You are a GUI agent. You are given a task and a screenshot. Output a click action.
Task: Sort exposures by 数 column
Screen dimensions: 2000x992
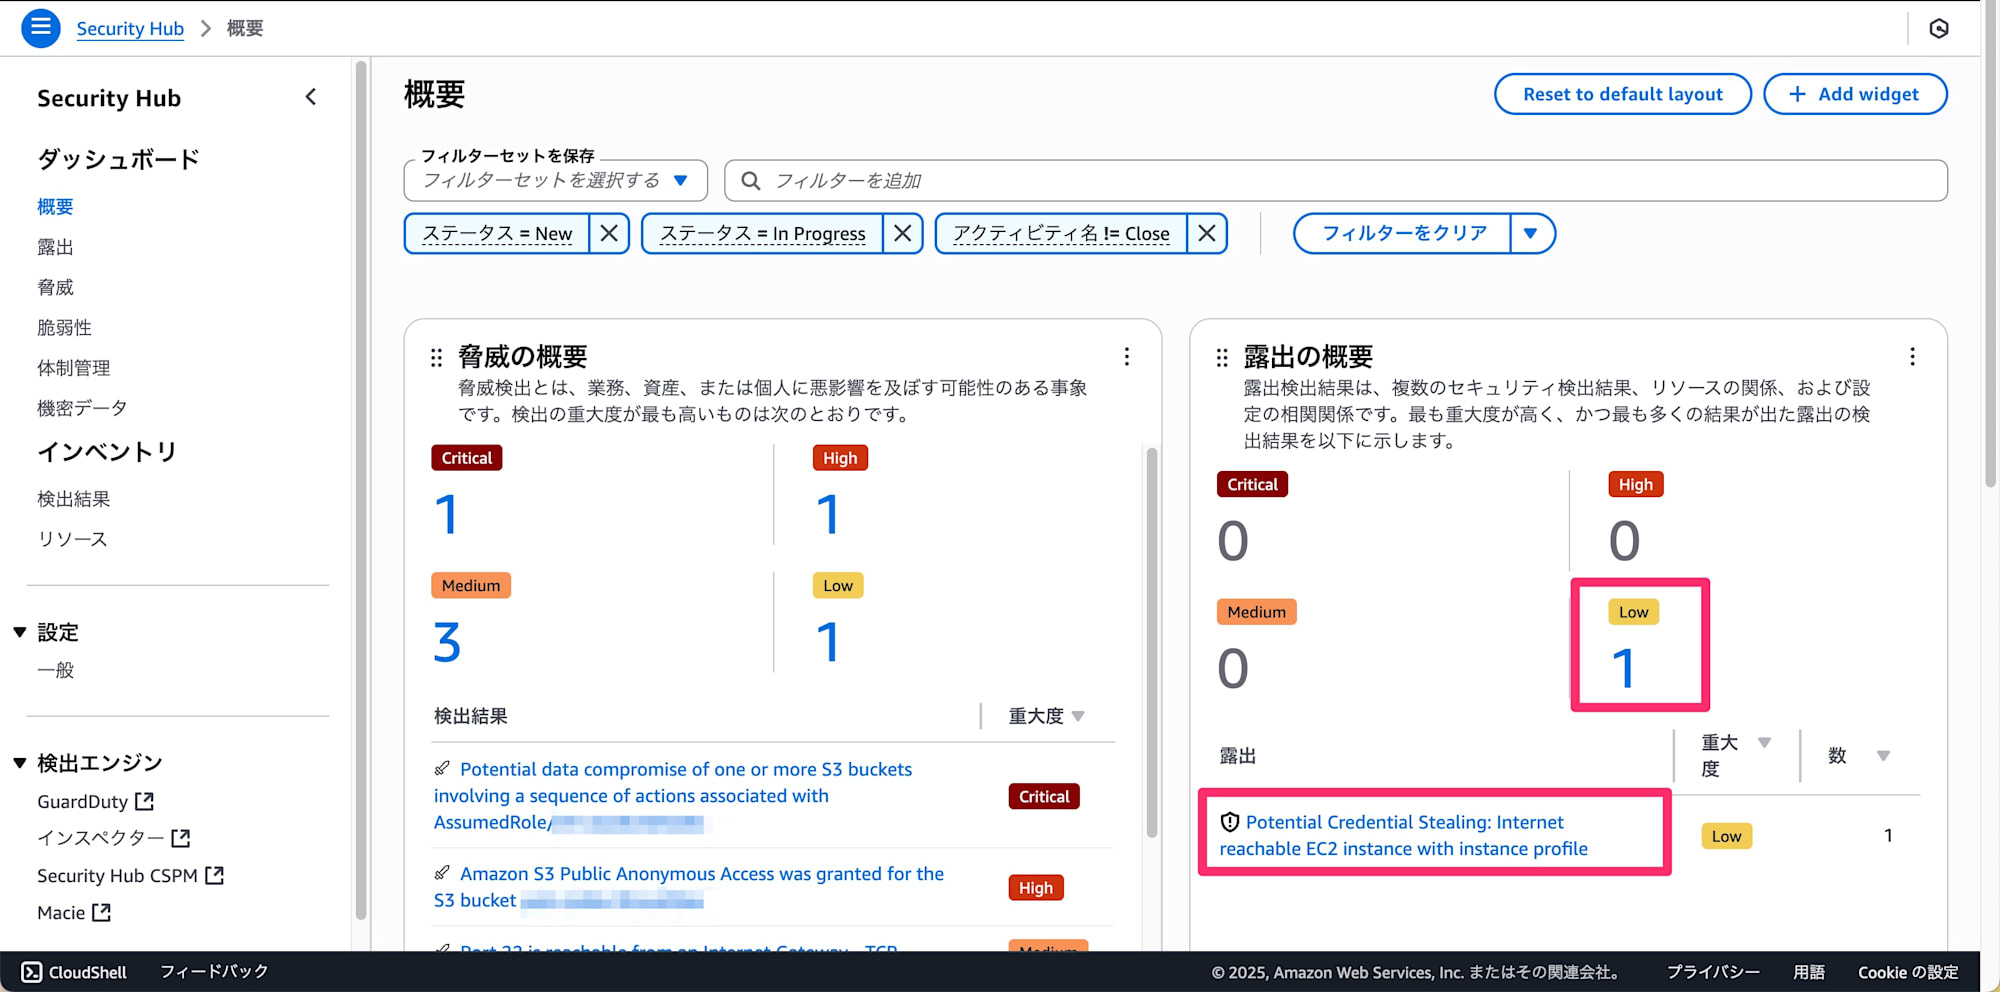click(1859, 755)
